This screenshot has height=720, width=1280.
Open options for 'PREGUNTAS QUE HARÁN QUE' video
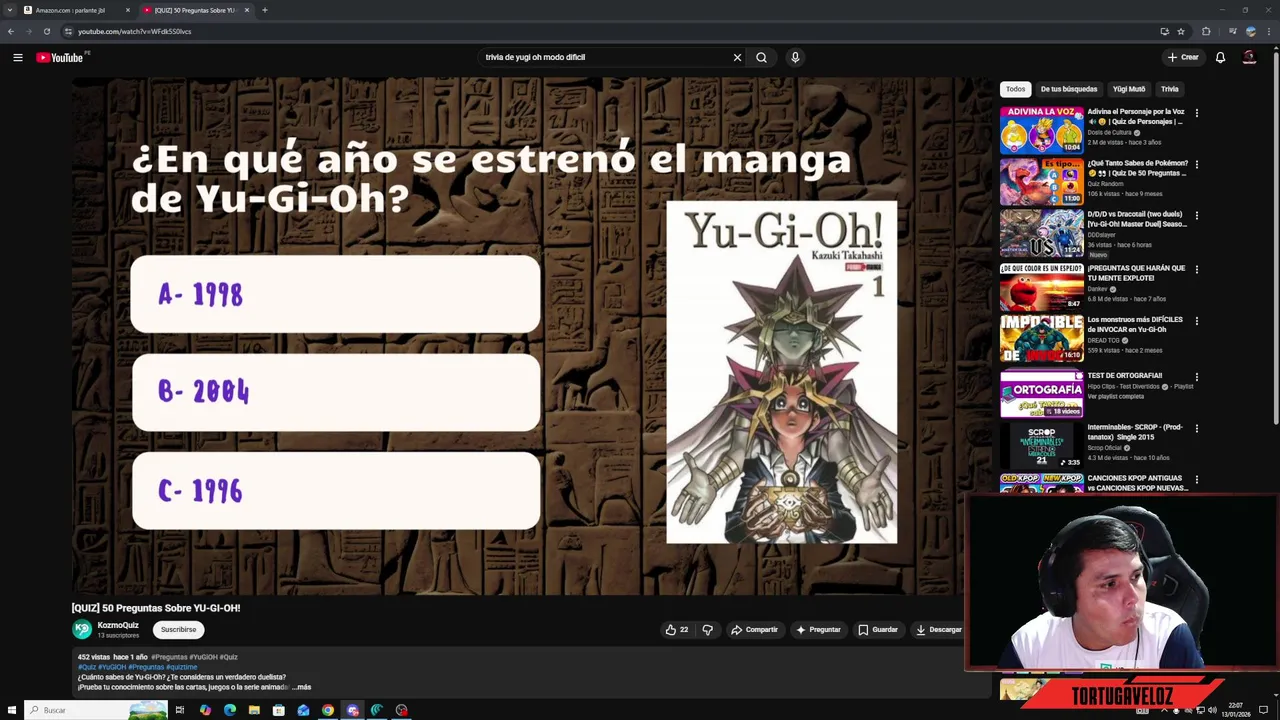[x=1196, y=269]
